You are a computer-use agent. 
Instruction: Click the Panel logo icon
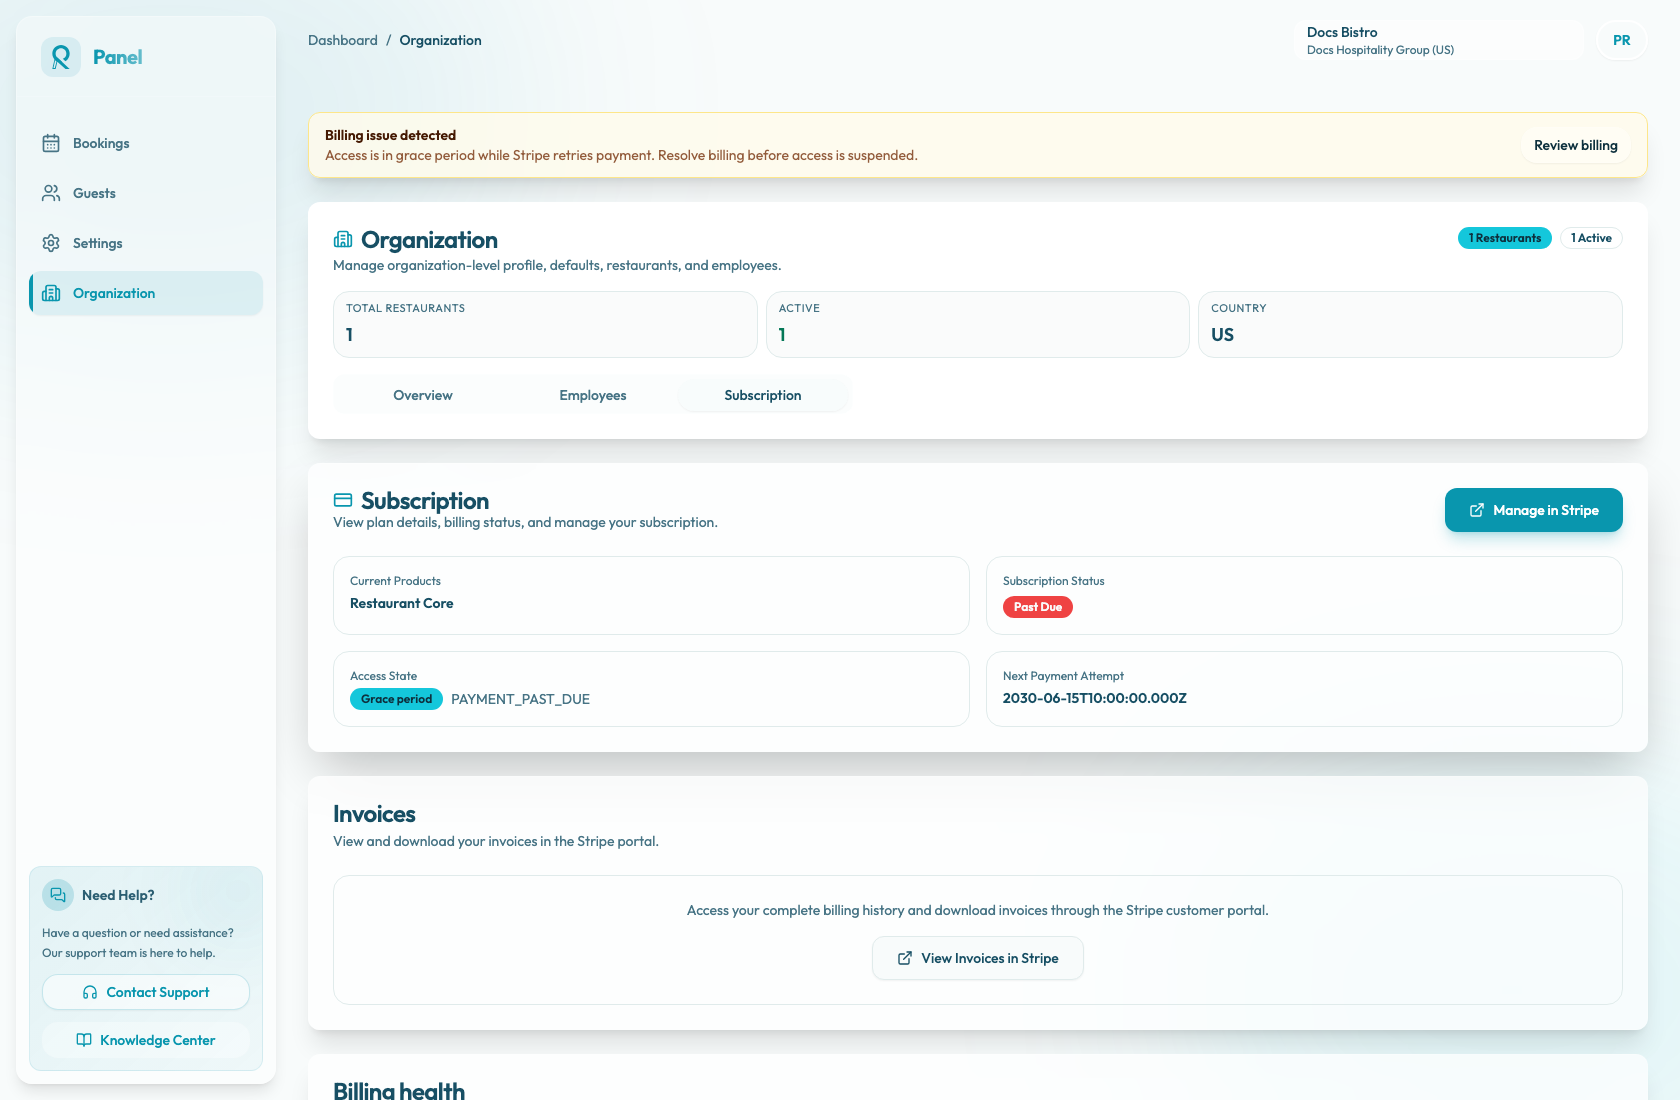click(61, 57)
